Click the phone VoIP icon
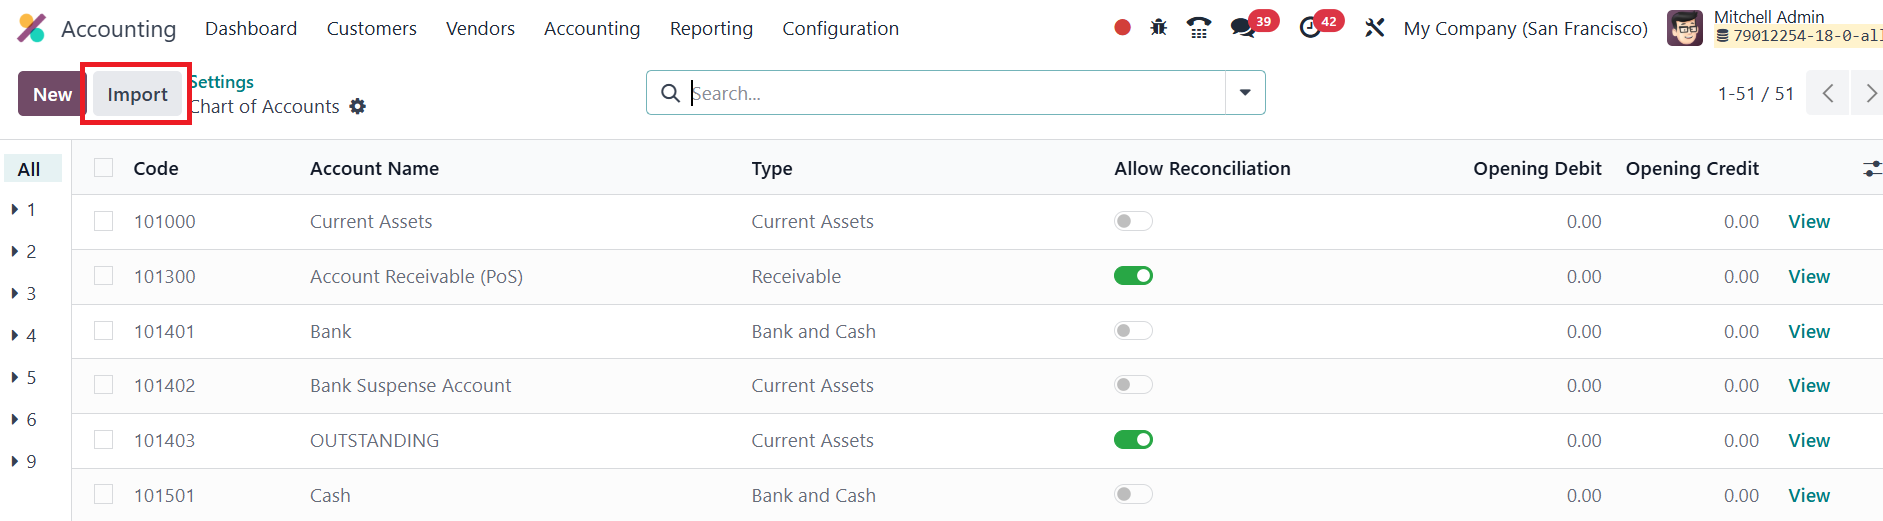Viewport: 1883px width, 521px height. [1198, 28]
